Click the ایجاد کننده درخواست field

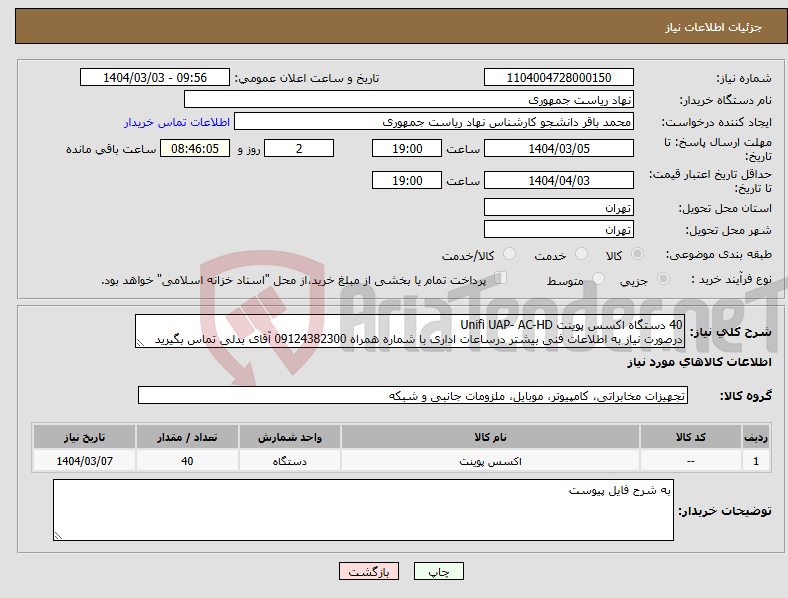(x=434, y=122)
